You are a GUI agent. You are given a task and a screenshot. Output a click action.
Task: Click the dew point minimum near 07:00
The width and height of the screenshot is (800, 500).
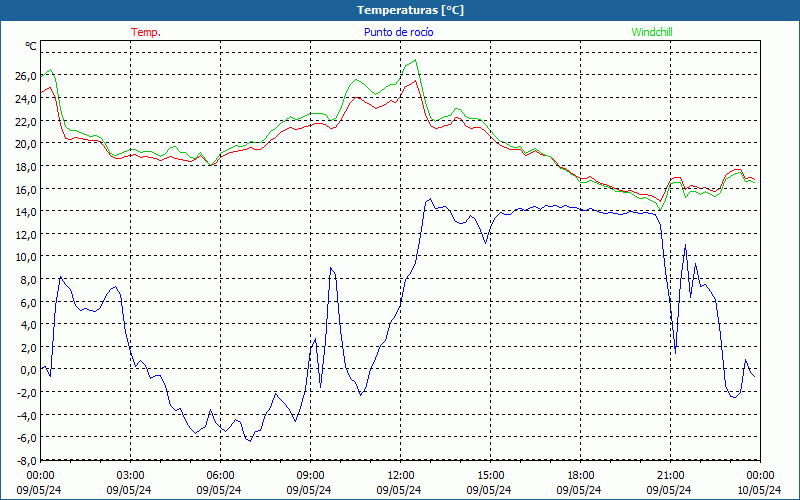[x=250, y=440]
